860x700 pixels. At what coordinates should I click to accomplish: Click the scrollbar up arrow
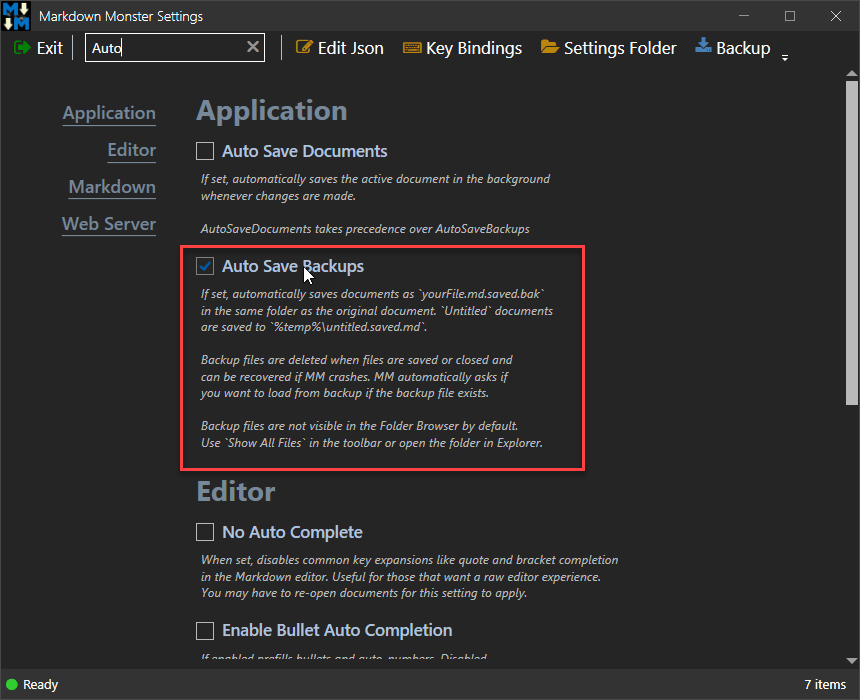[x=852, y=74]
